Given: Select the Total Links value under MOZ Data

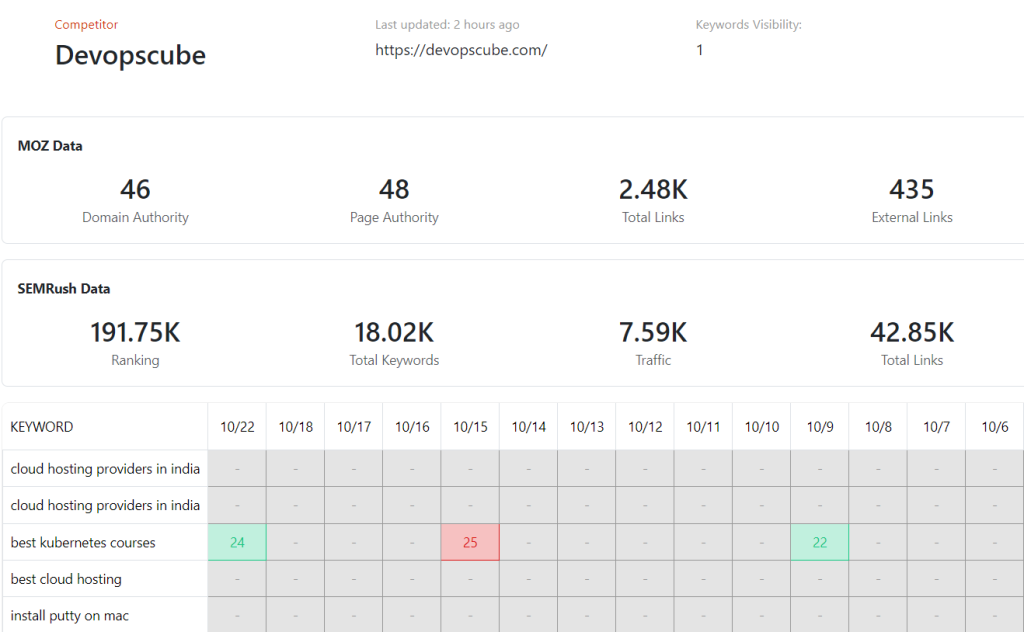Looking at the screenshot, I should point(653,189).
